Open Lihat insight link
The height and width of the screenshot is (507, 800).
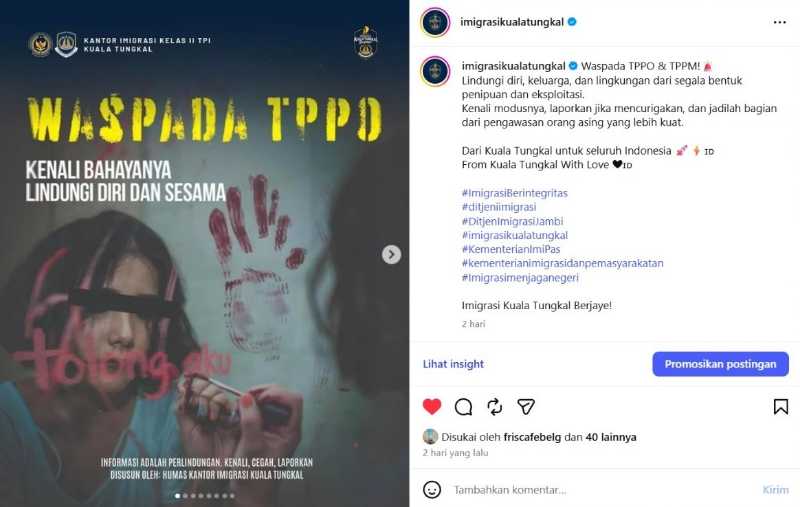point(453,364)
